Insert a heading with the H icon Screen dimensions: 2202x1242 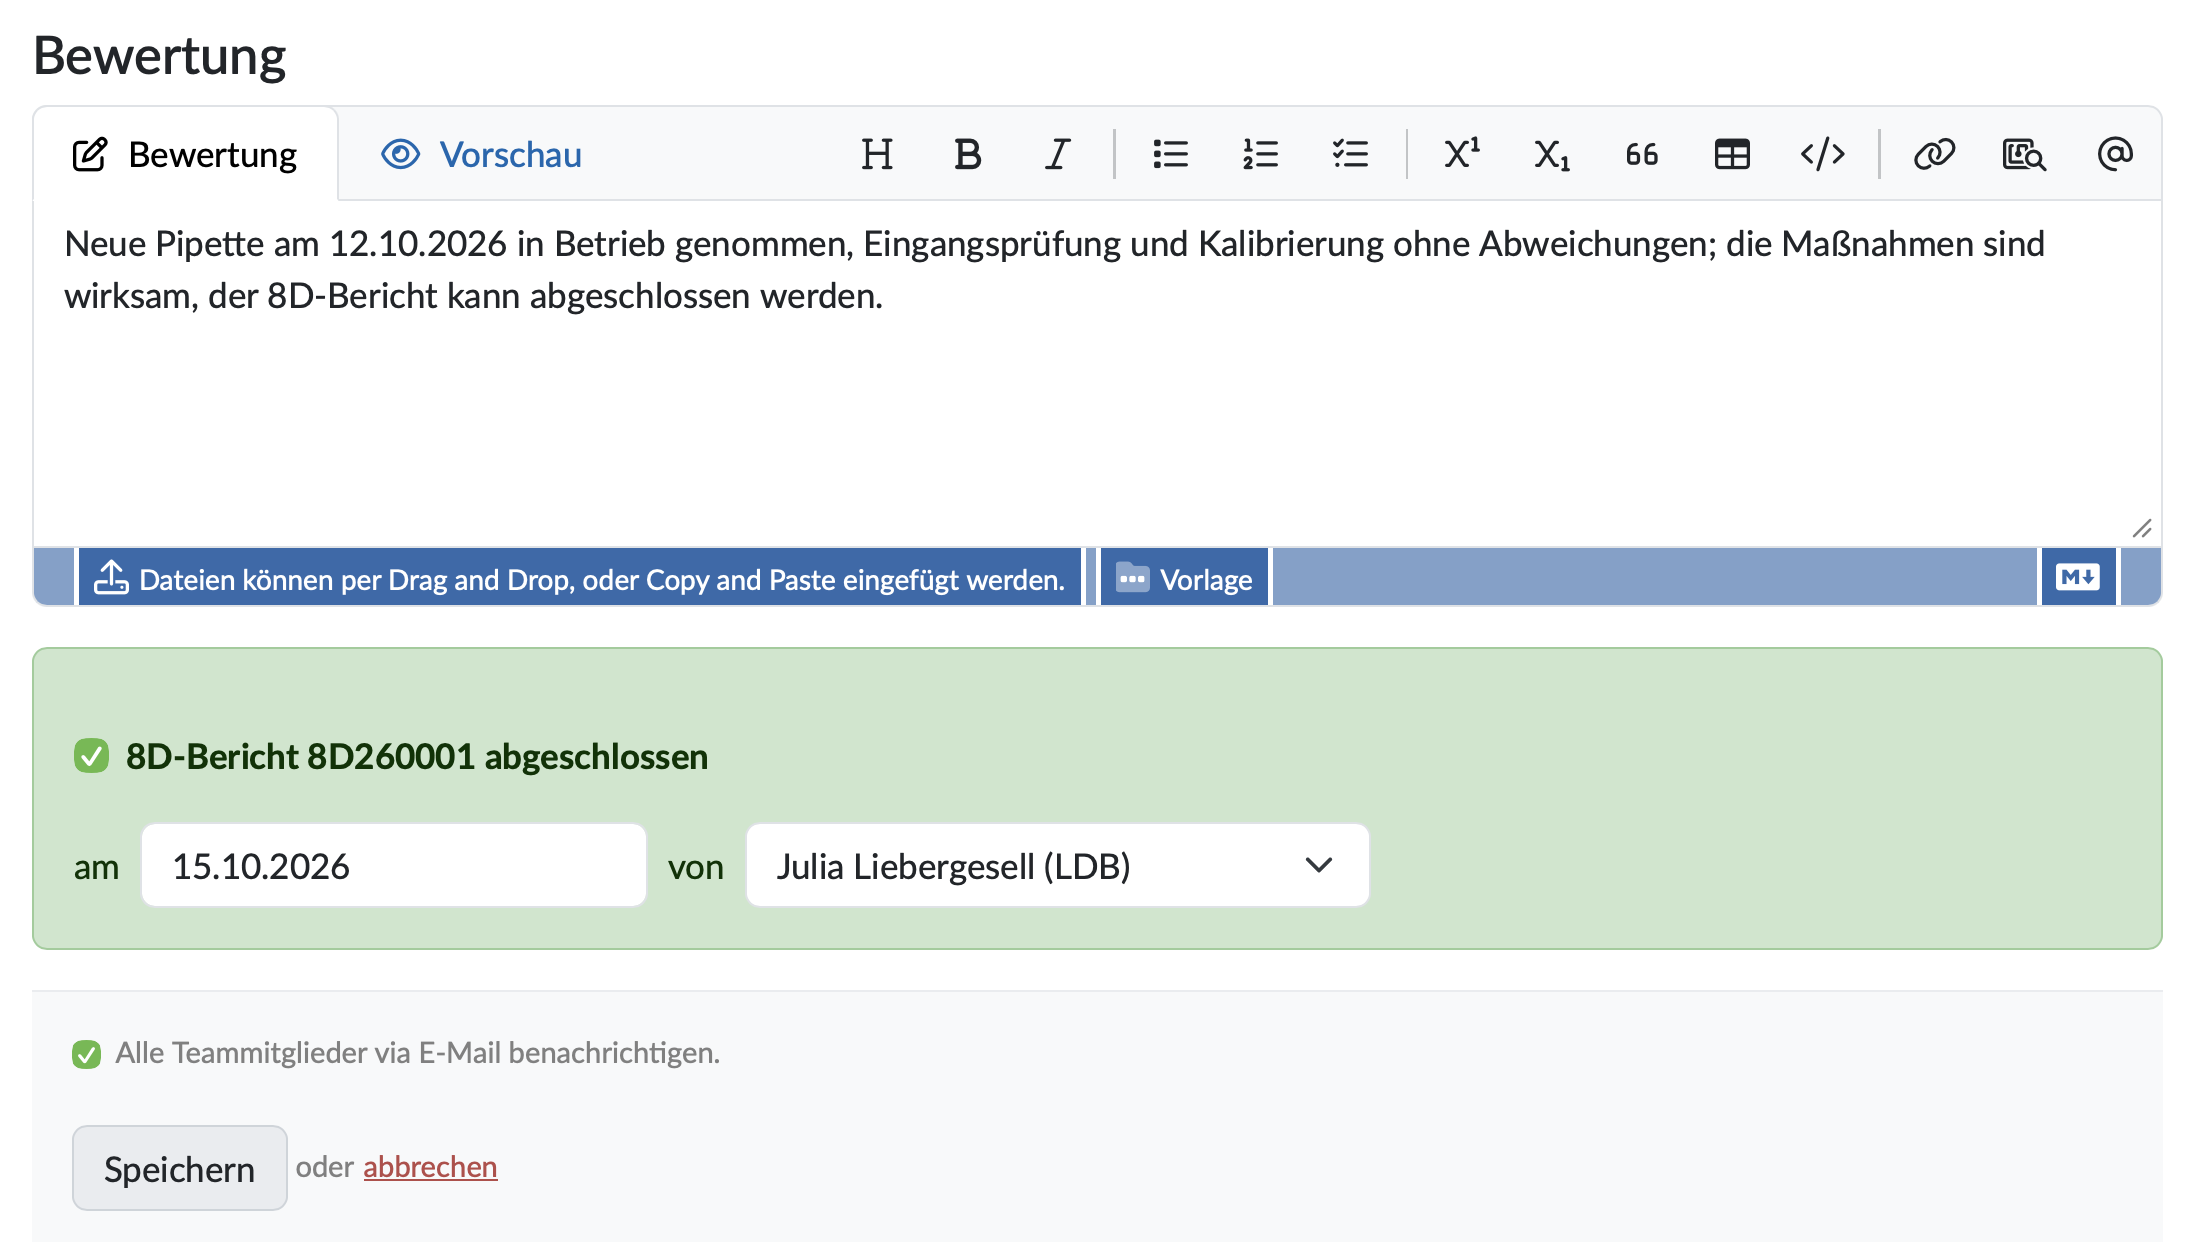point(877,154)
